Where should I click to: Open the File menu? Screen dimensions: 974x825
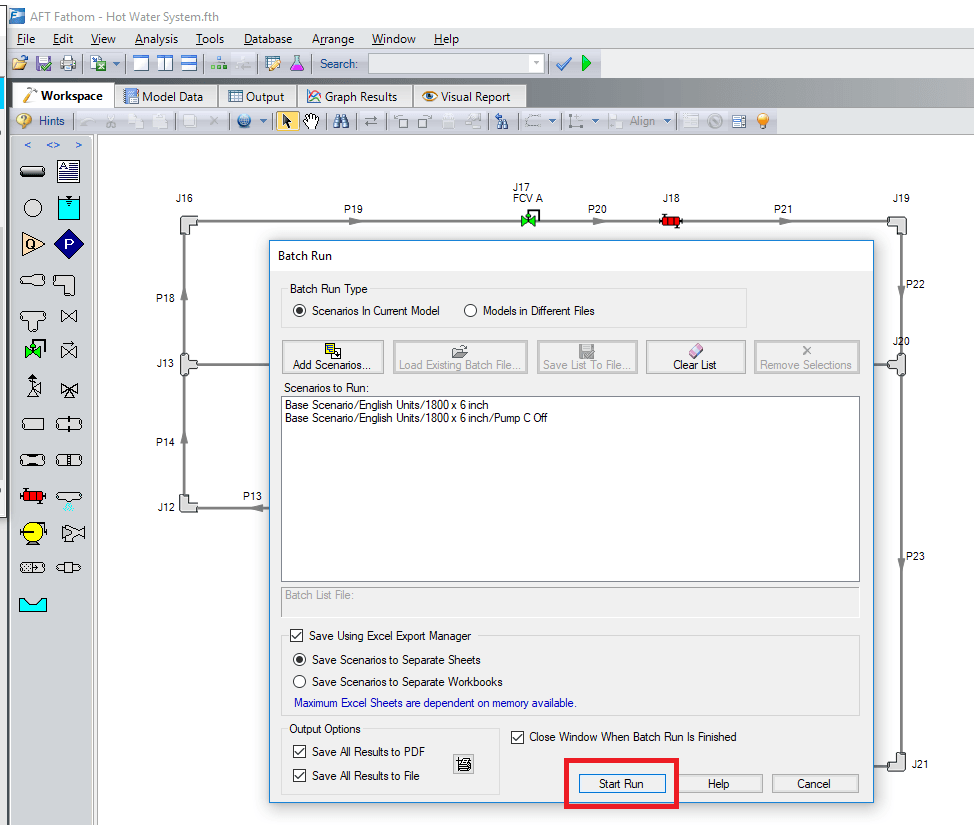coord(26,39)
